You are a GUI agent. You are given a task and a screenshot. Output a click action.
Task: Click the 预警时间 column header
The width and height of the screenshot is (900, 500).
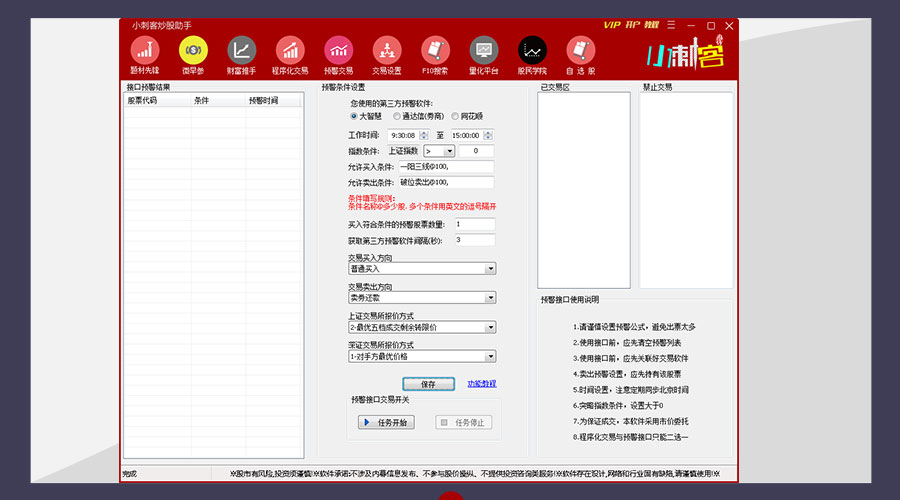[273, 100]
